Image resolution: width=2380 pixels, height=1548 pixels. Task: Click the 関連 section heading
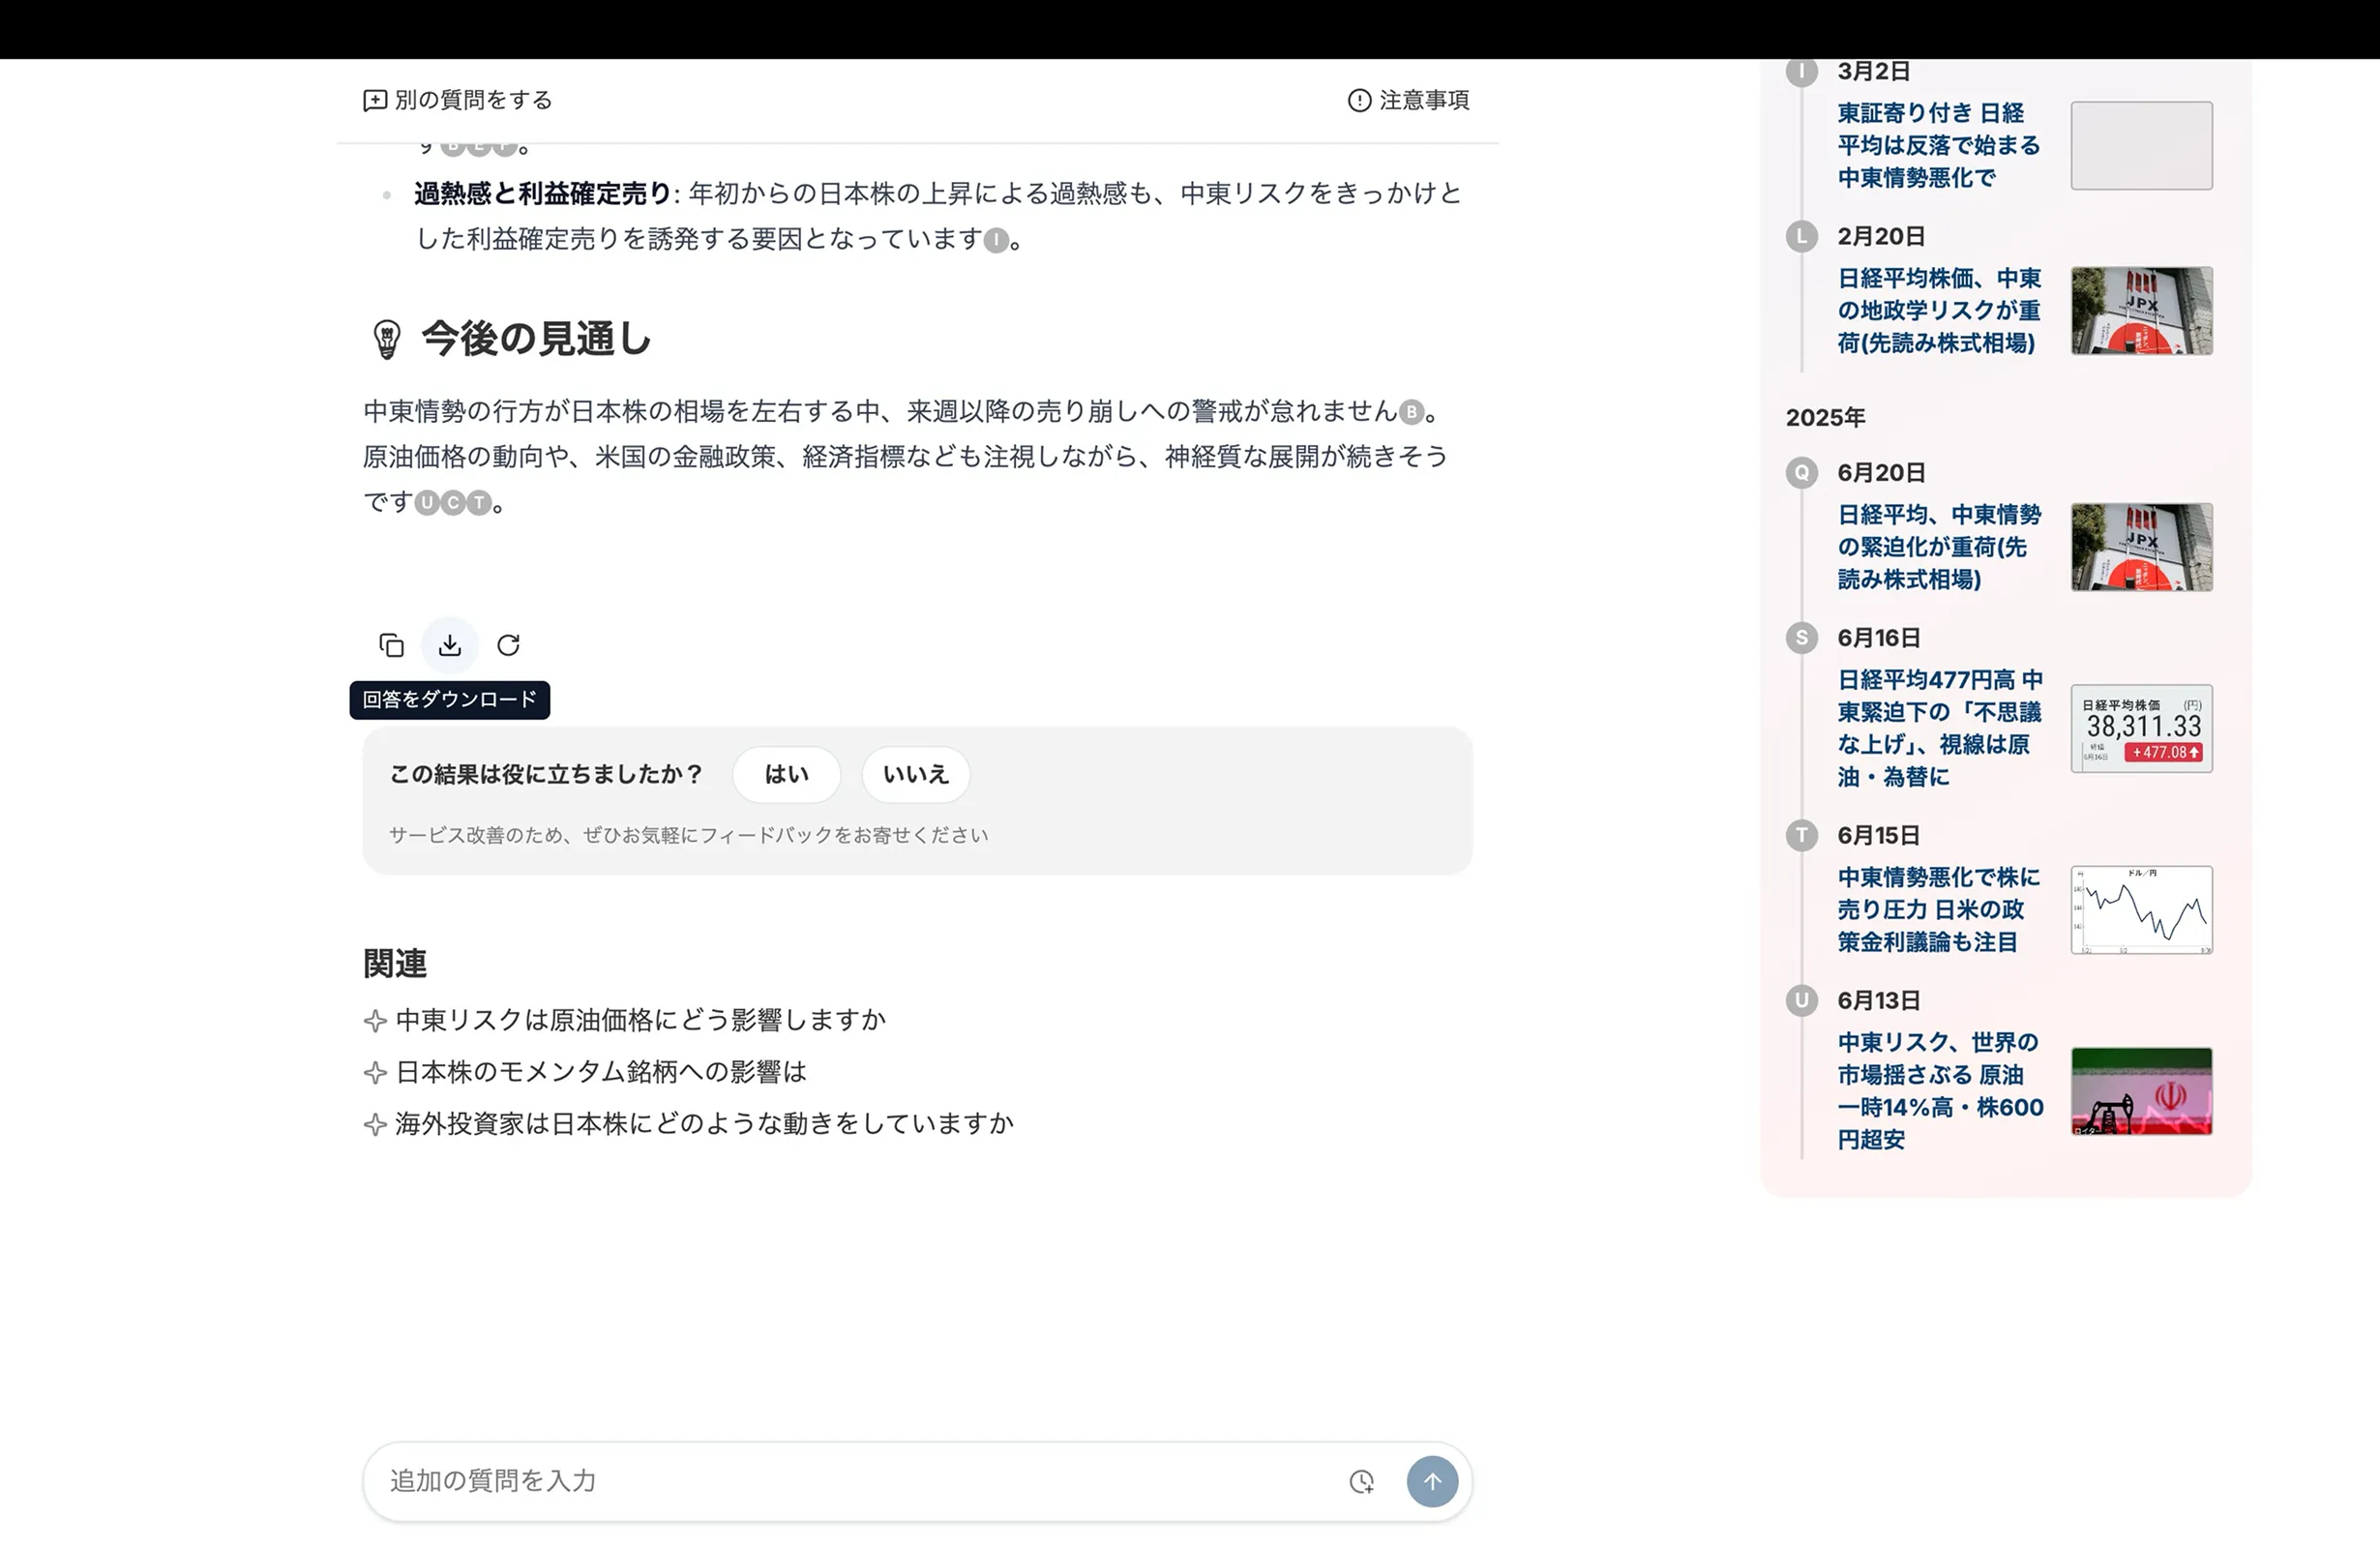tap(395, 964)
